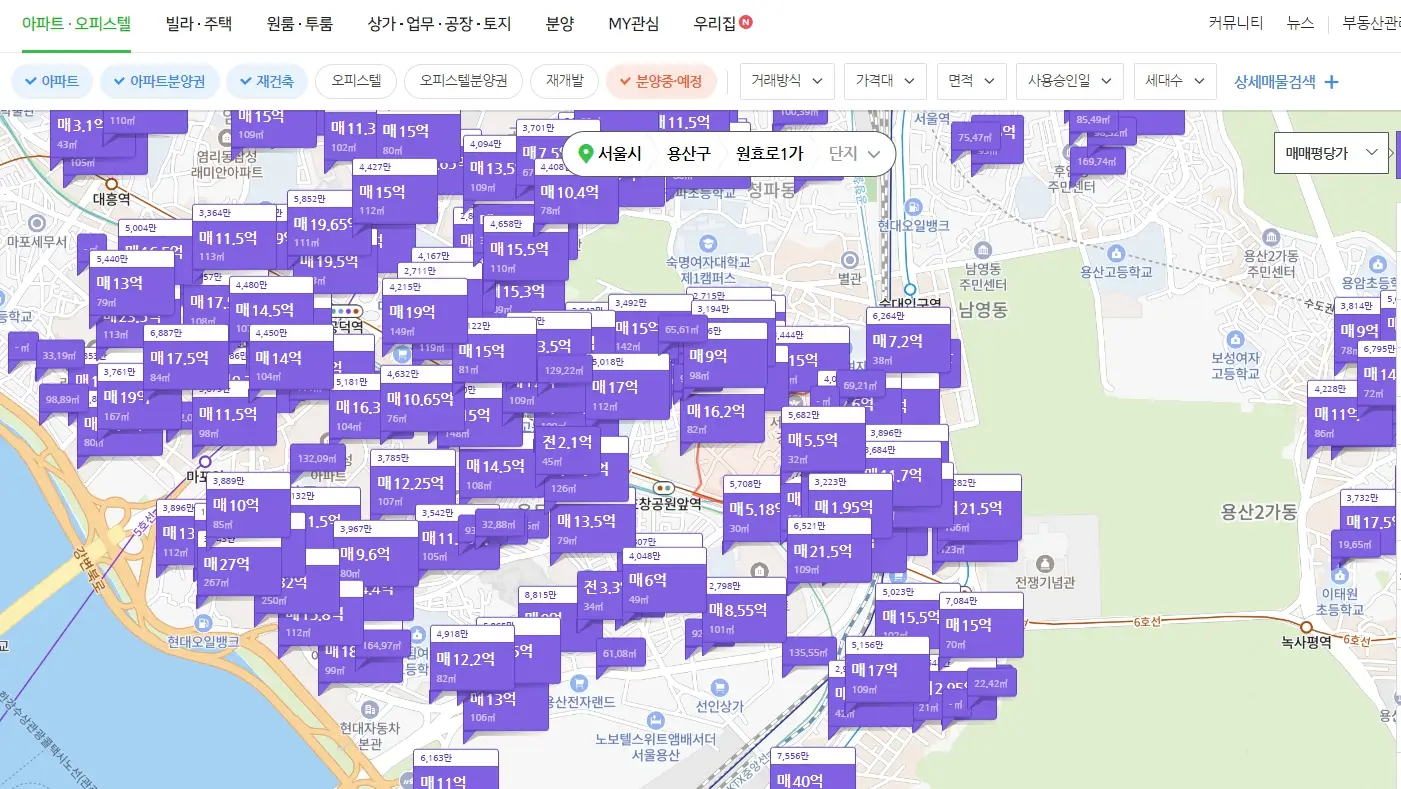
Task: Go to the 뉴스 page
Action: [x=1299, y=25]
